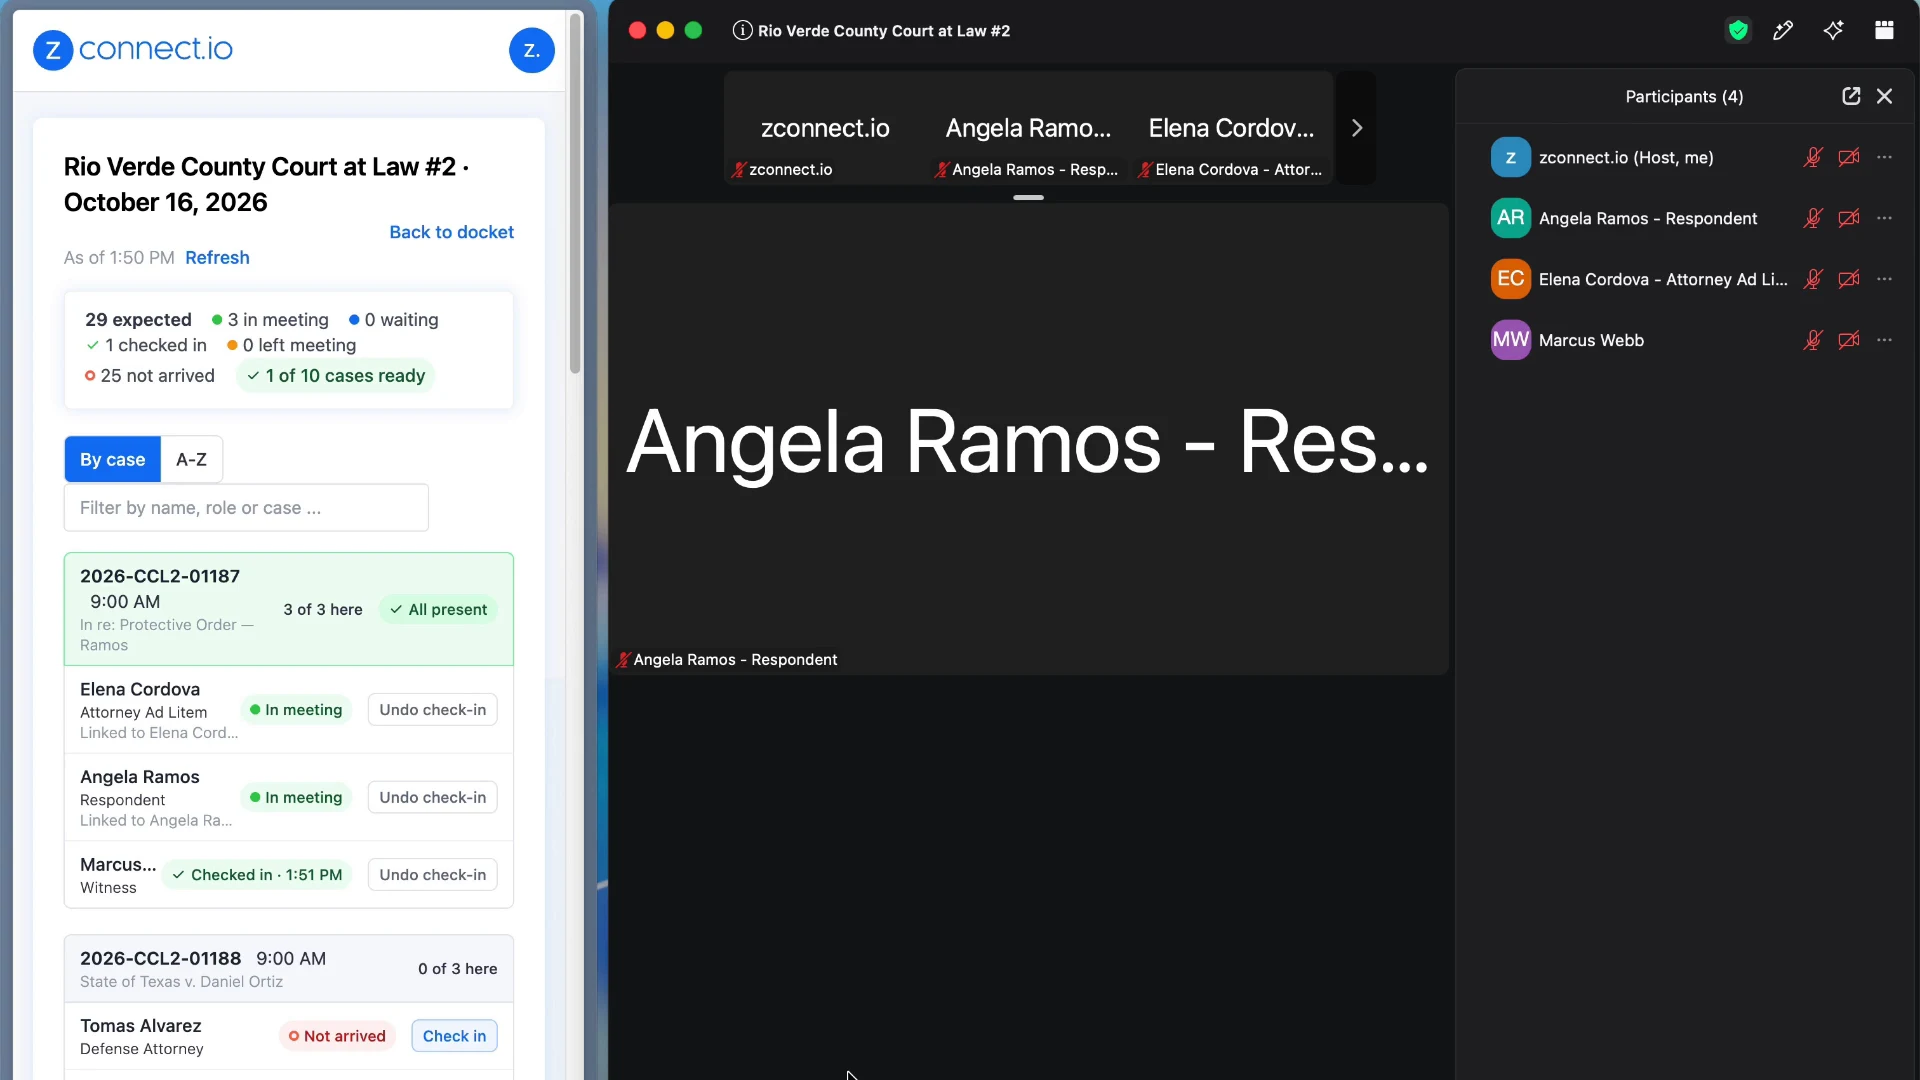The width and height of the screenshot is (1920, 1080).
Task: Click Marcus Webb's camera off icon
Action: click(x=1849, y=340)
